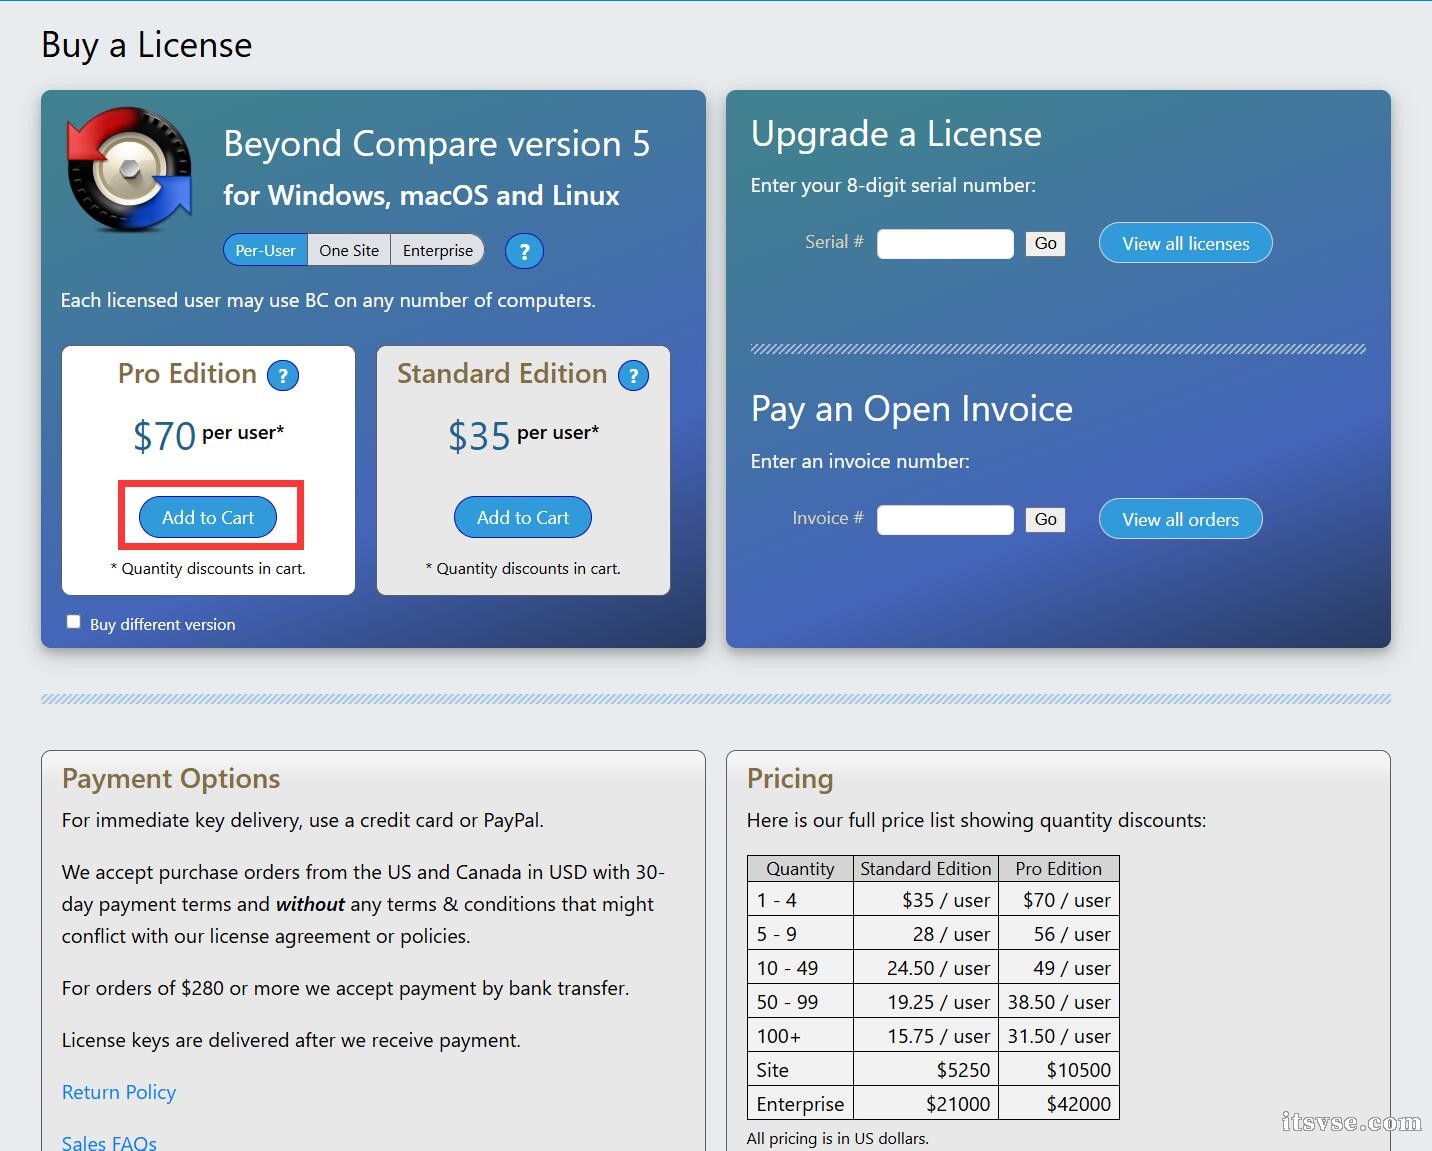Enable the Buy different version checkbox

73,622
